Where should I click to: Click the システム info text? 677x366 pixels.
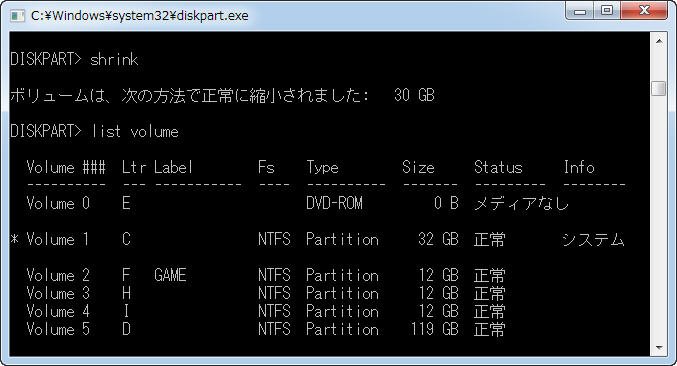click(593, 239)
